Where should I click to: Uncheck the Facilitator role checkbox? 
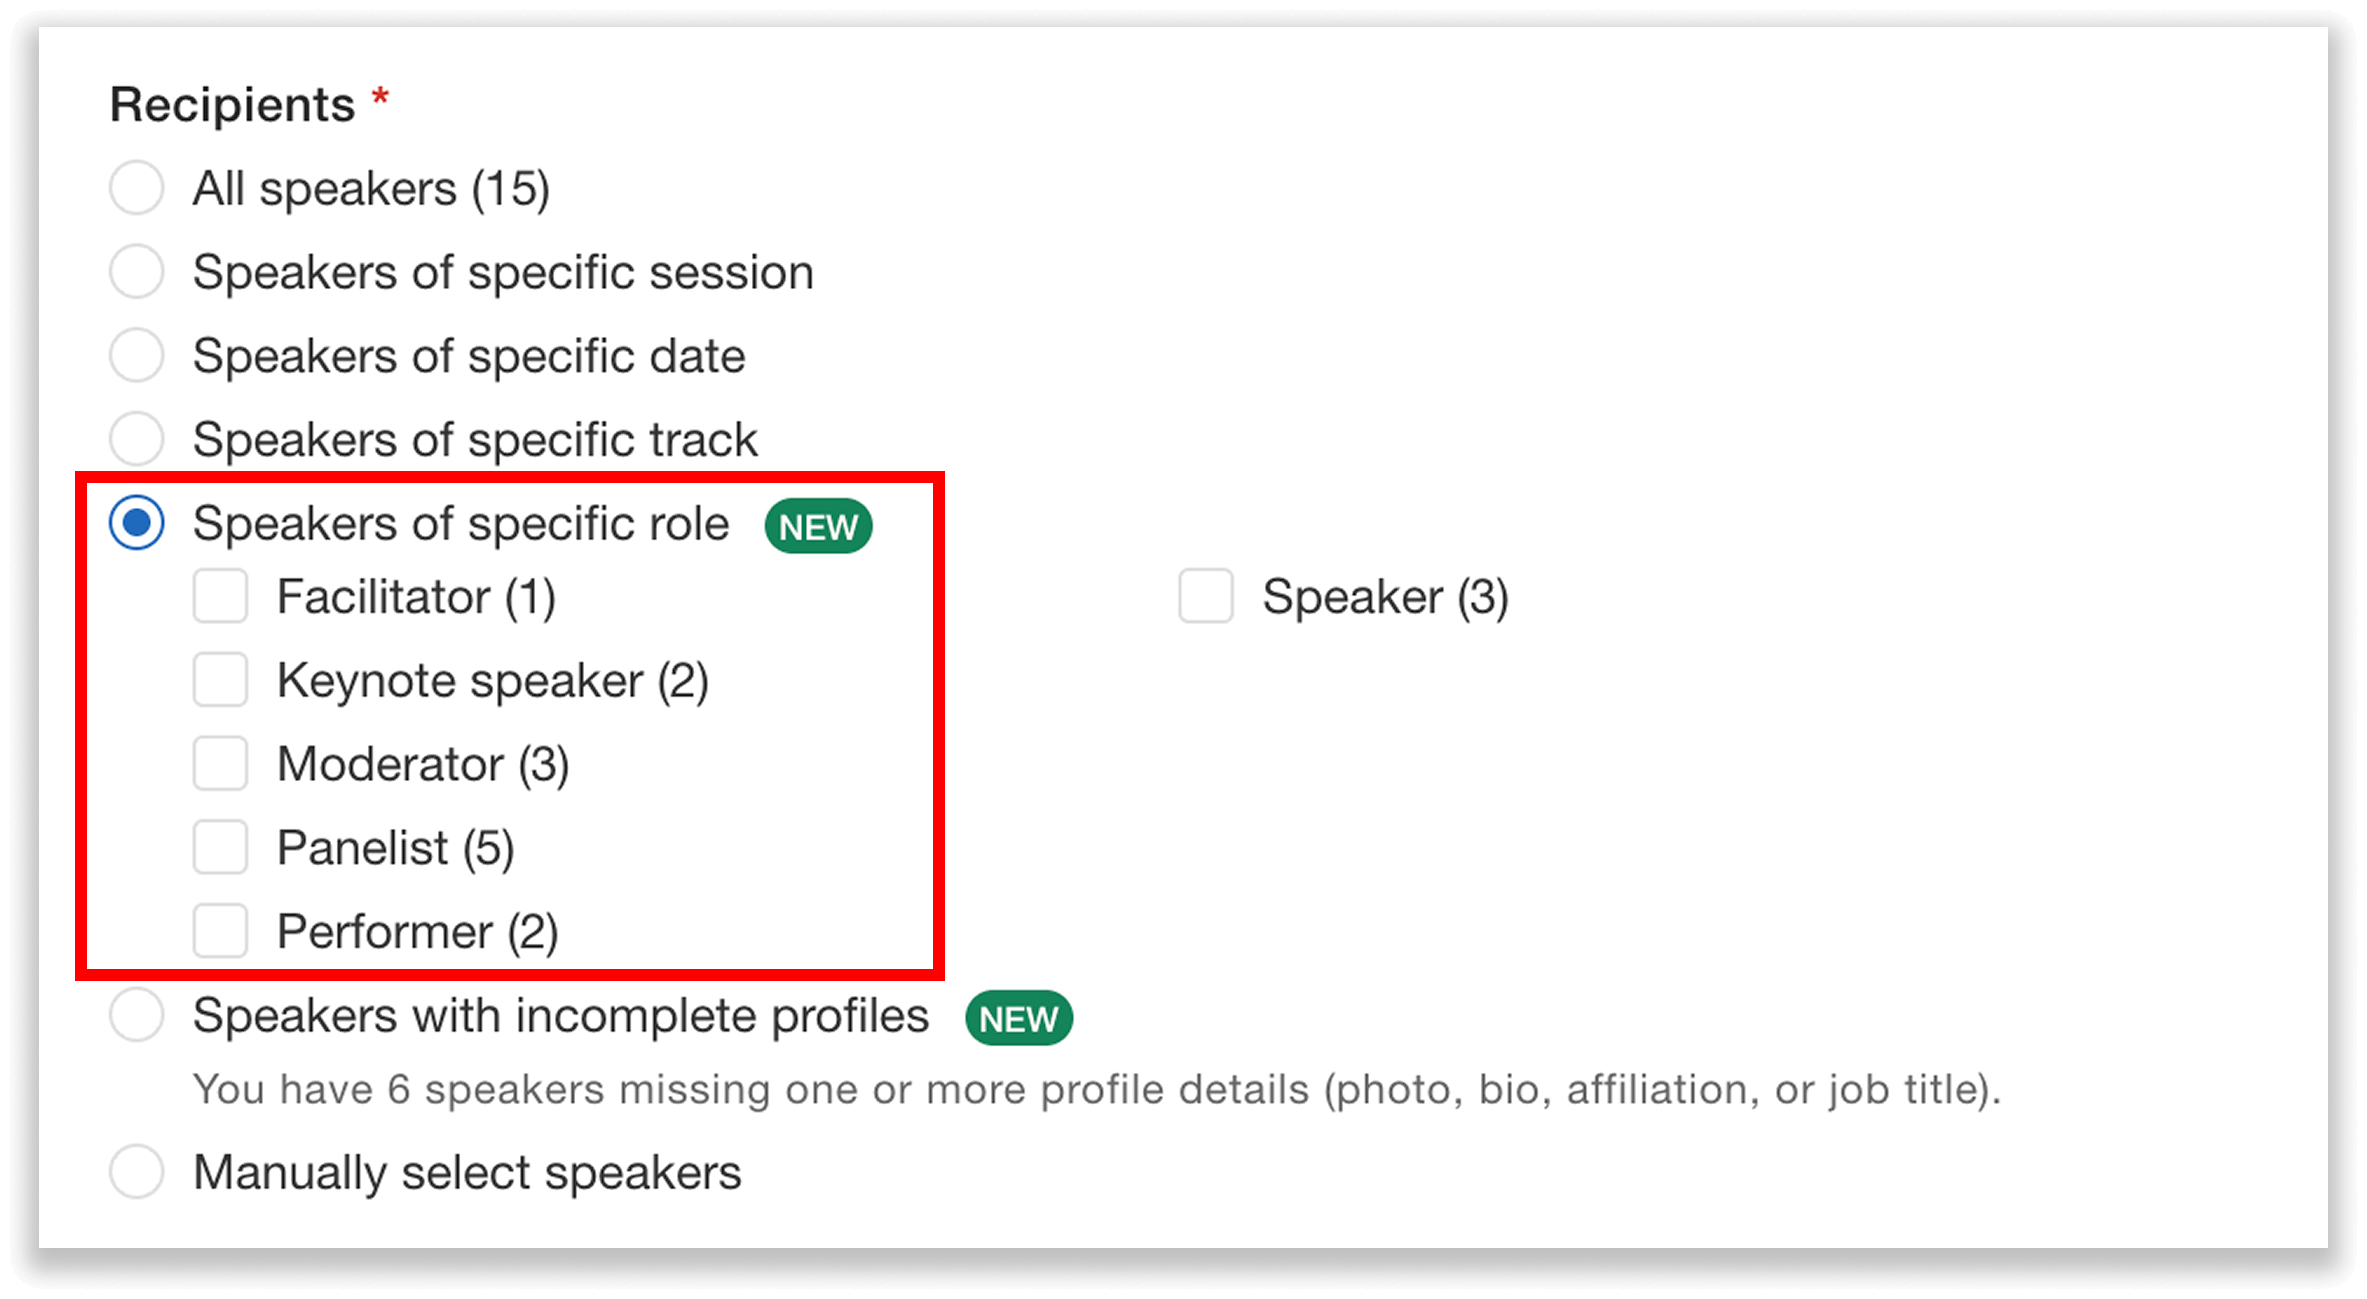[221, 596]
